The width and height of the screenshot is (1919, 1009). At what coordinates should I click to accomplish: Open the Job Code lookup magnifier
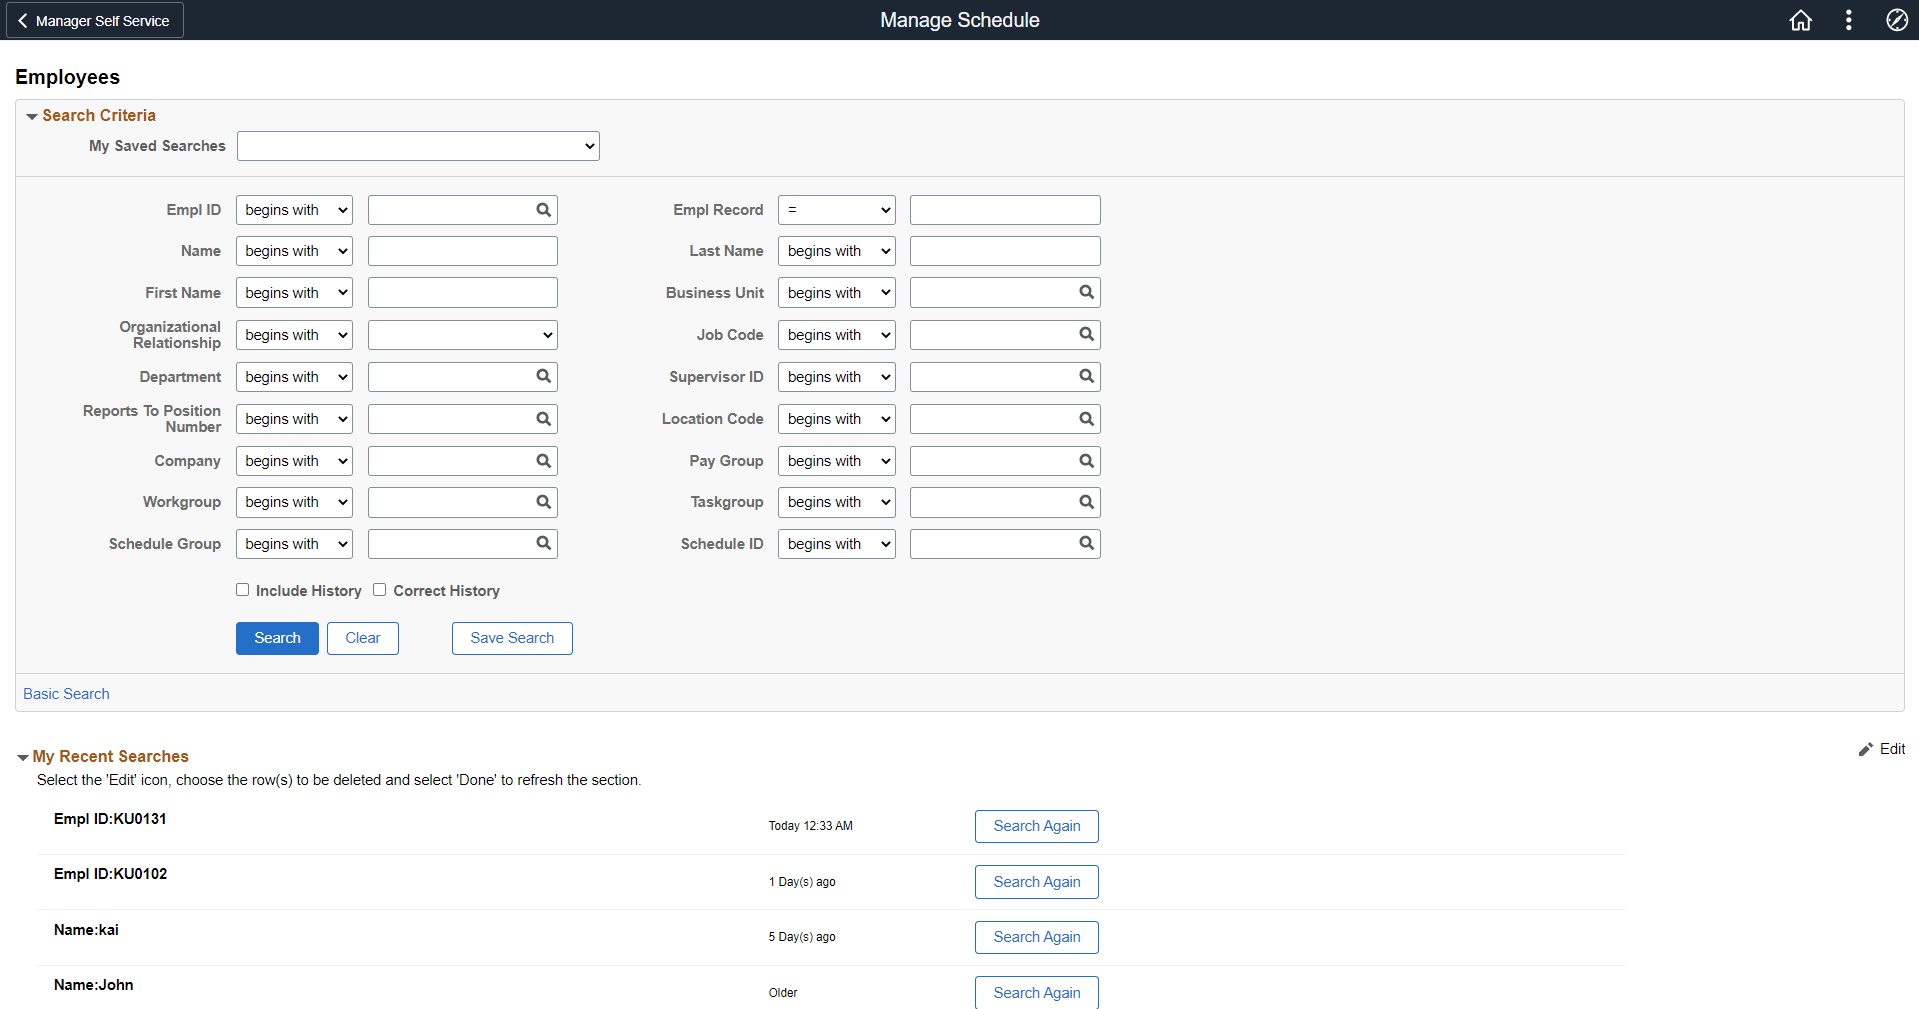[x=1087, y=334]
